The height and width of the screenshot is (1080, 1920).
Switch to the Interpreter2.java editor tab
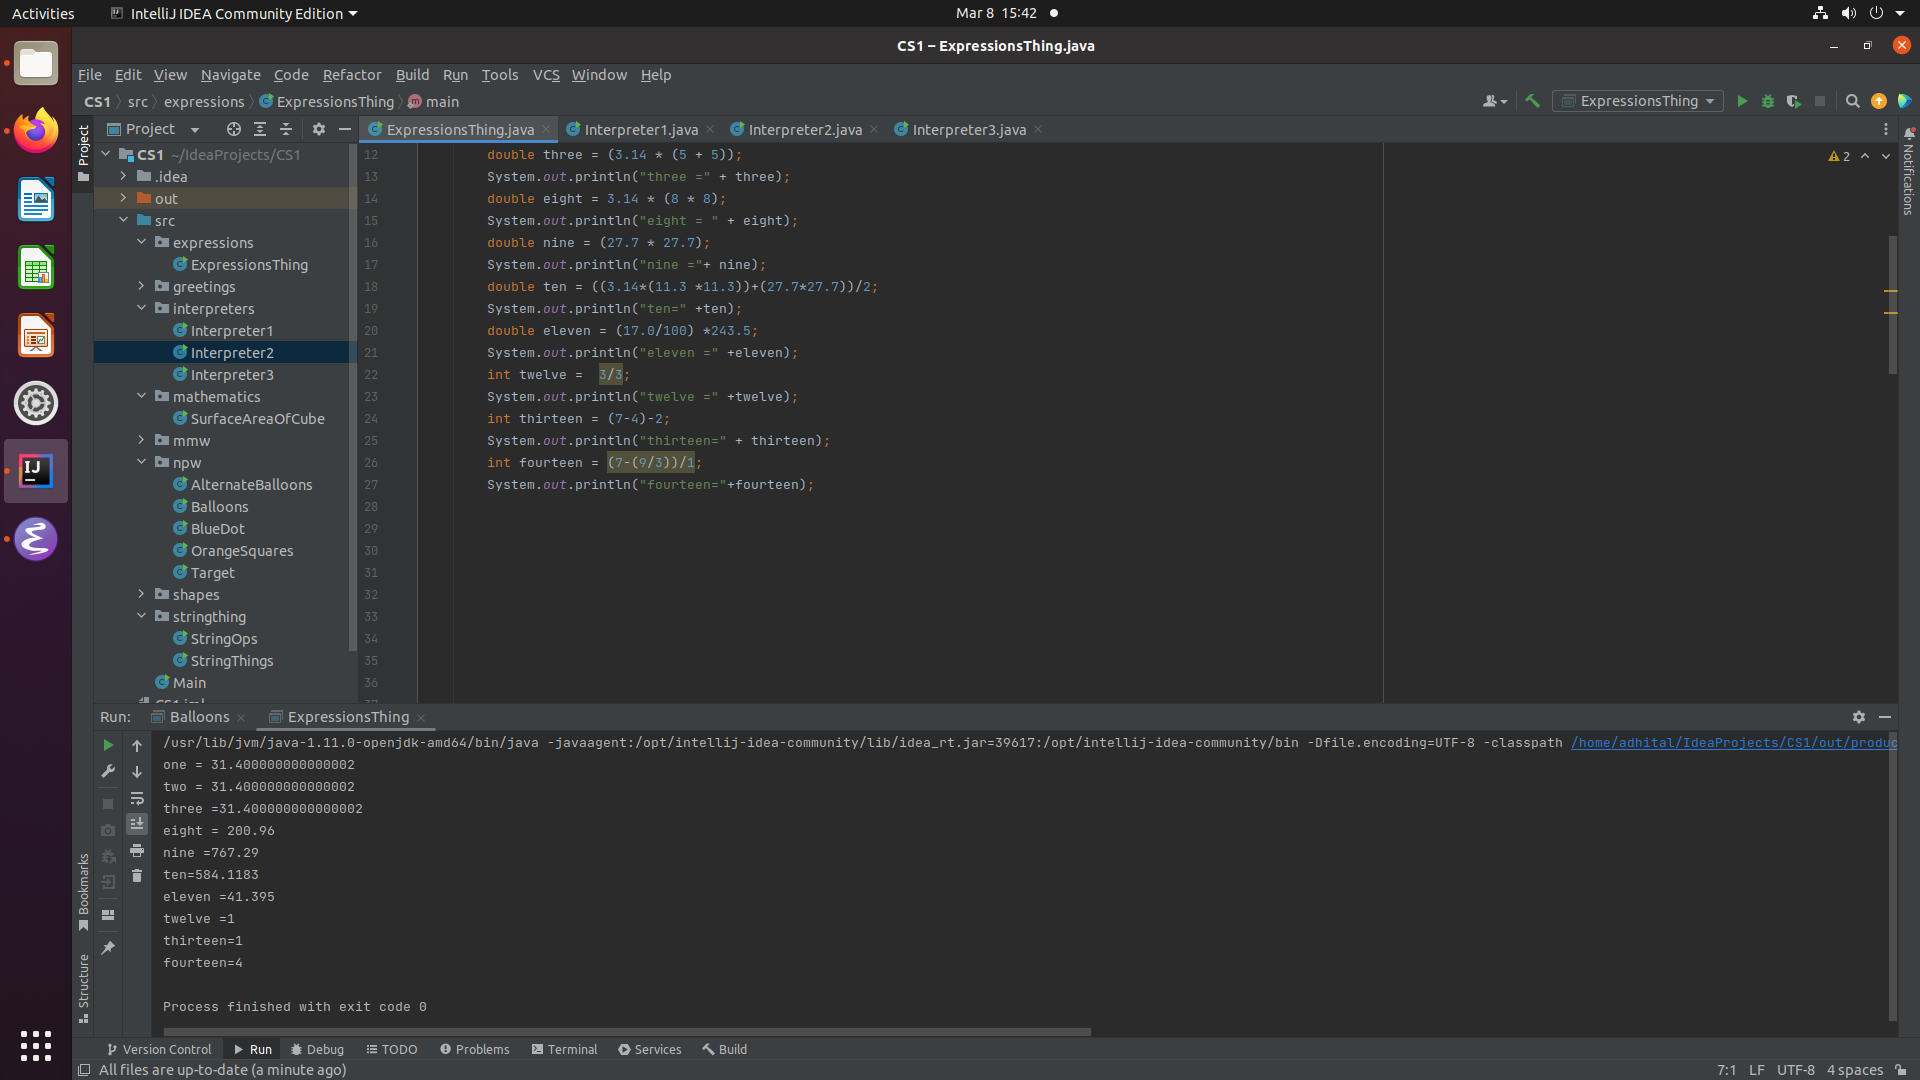pos(804,130)
